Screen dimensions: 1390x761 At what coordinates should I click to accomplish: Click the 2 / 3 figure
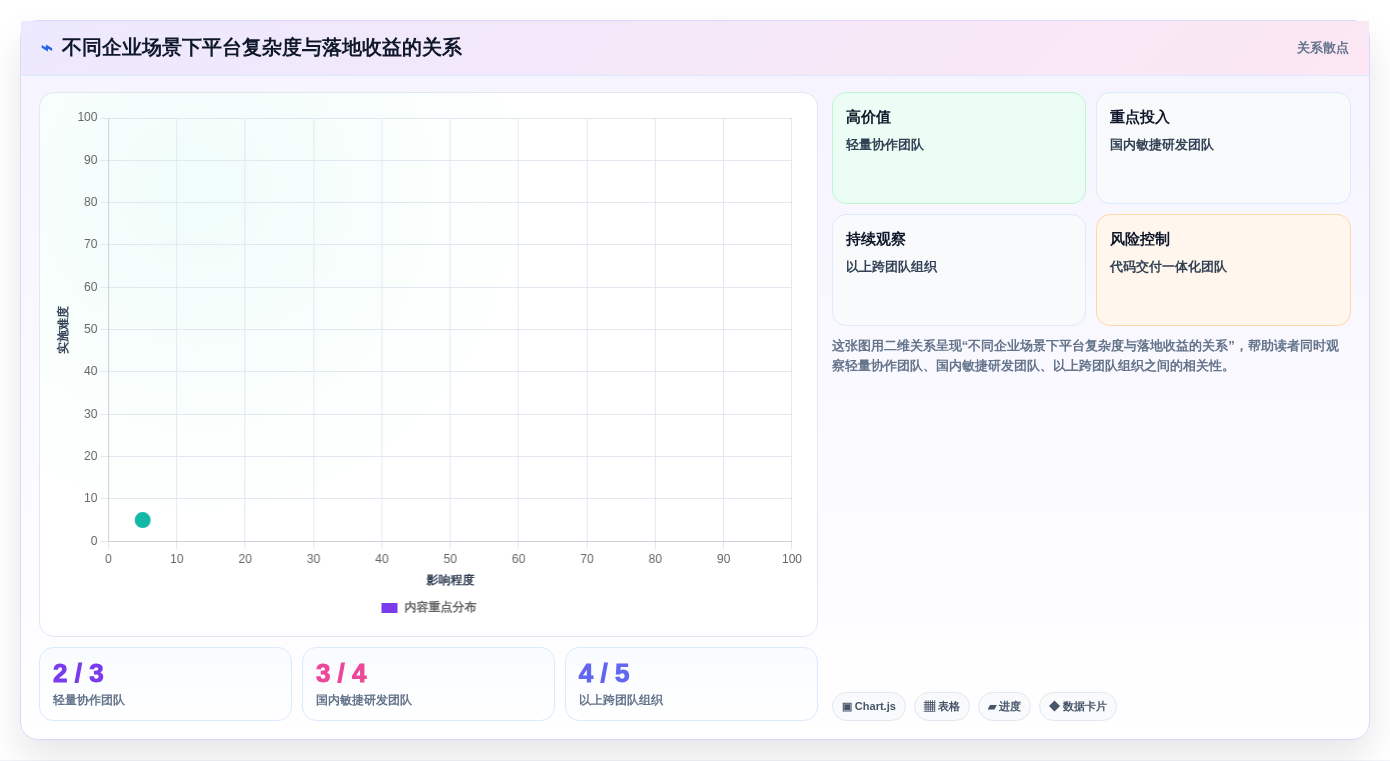[x=78, y=673]
